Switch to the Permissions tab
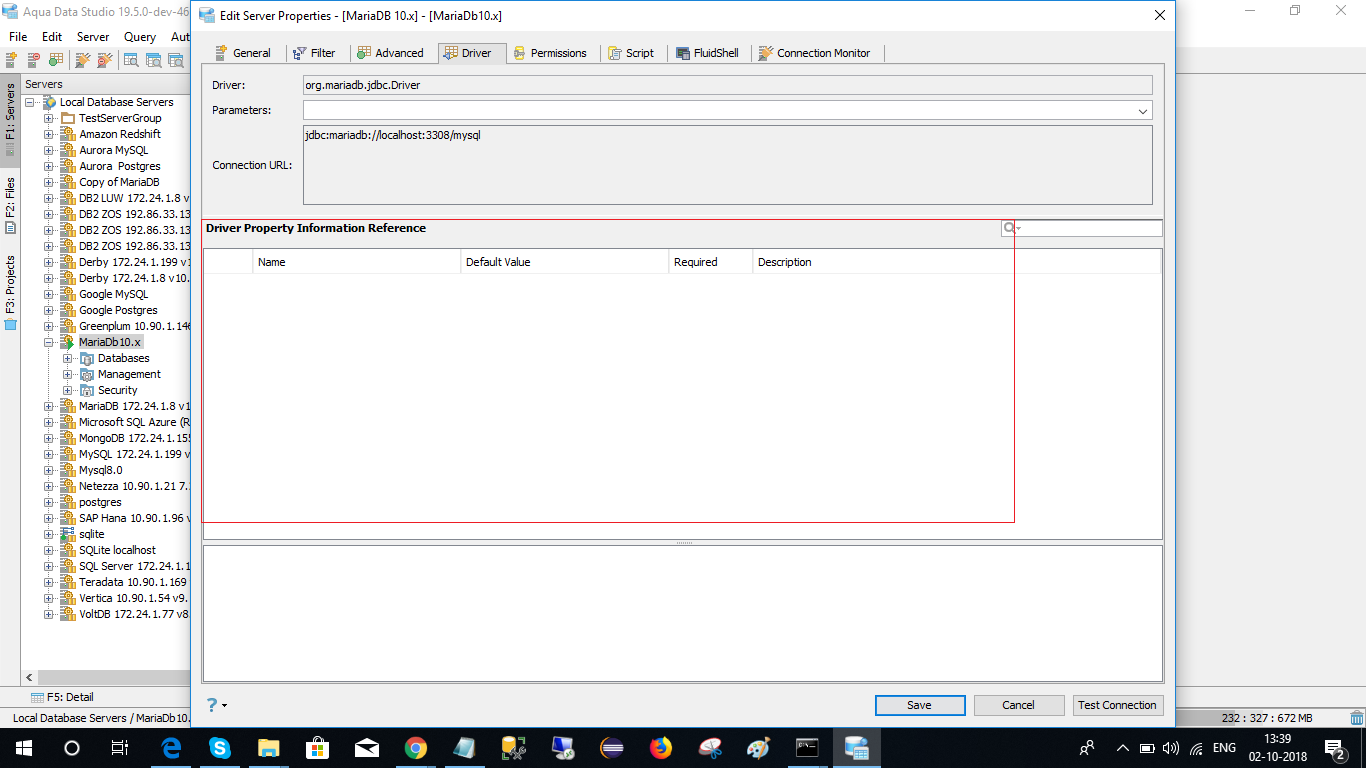The image size is (1366, 768). pyautogui.click(x=550, y=53)
